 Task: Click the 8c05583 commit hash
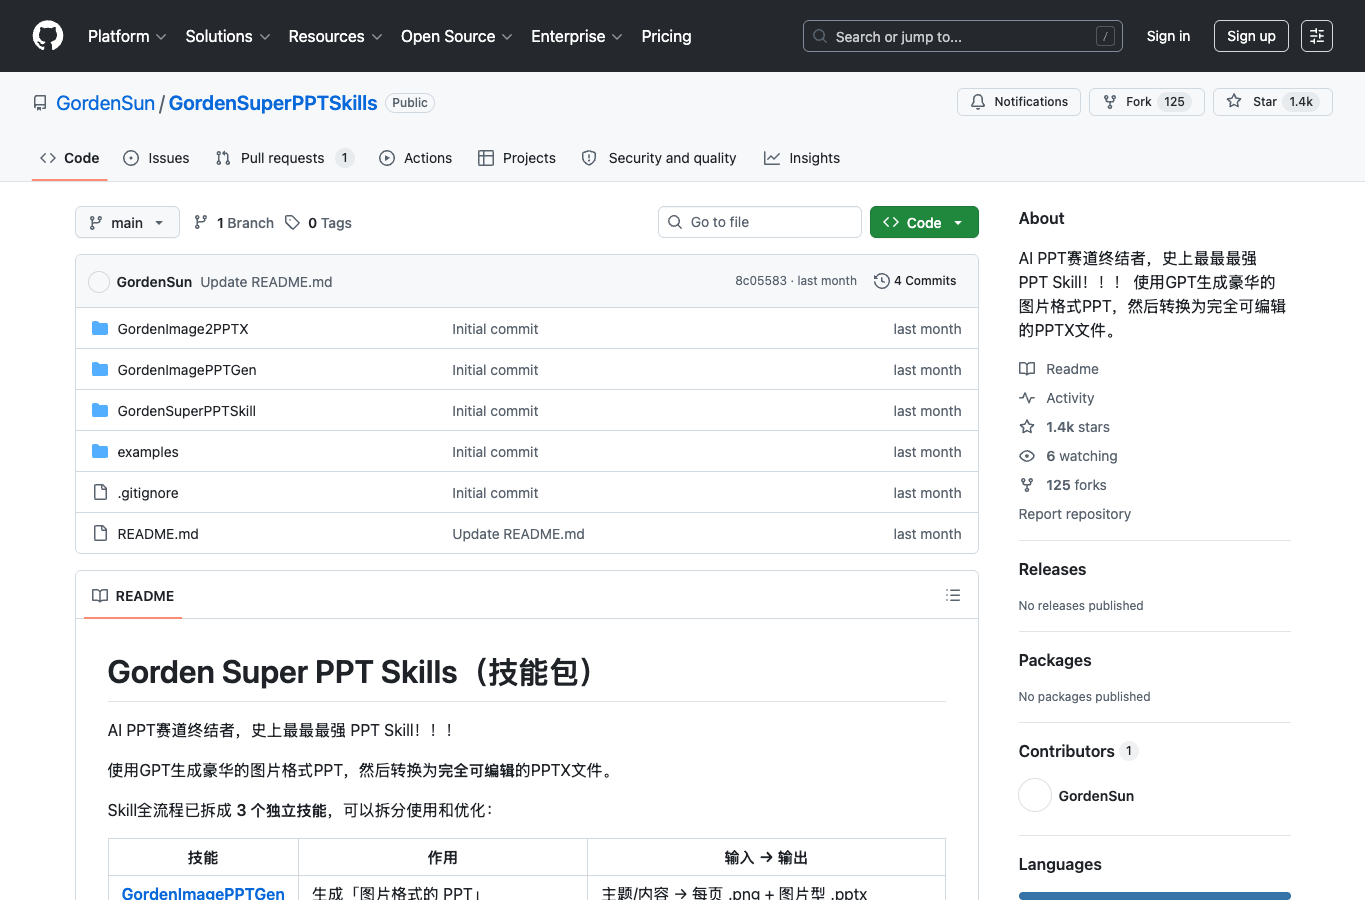coord(761,281)
